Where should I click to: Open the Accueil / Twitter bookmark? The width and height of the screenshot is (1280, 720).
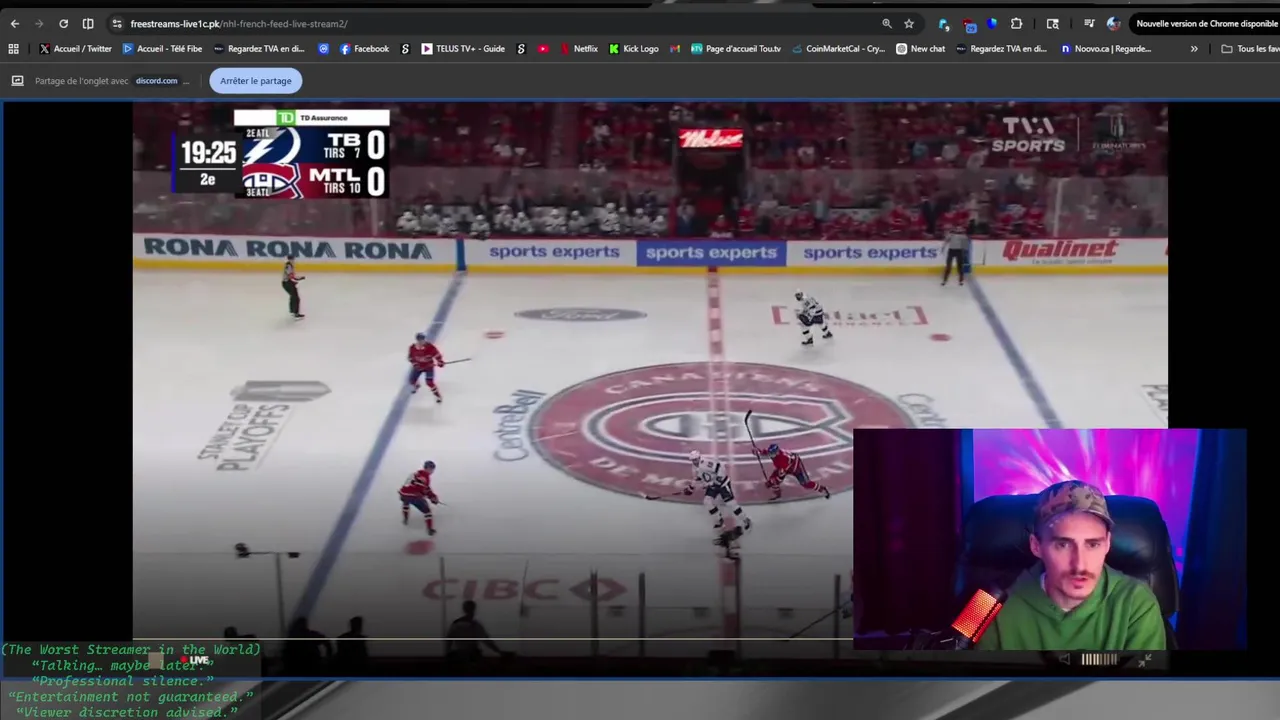(x=75, y=48)
